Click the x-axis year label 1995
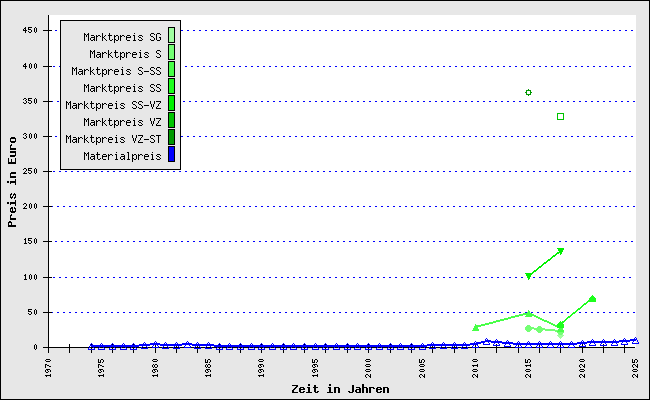This screenshot has width=650, height=400. click(x=315, y=368)
